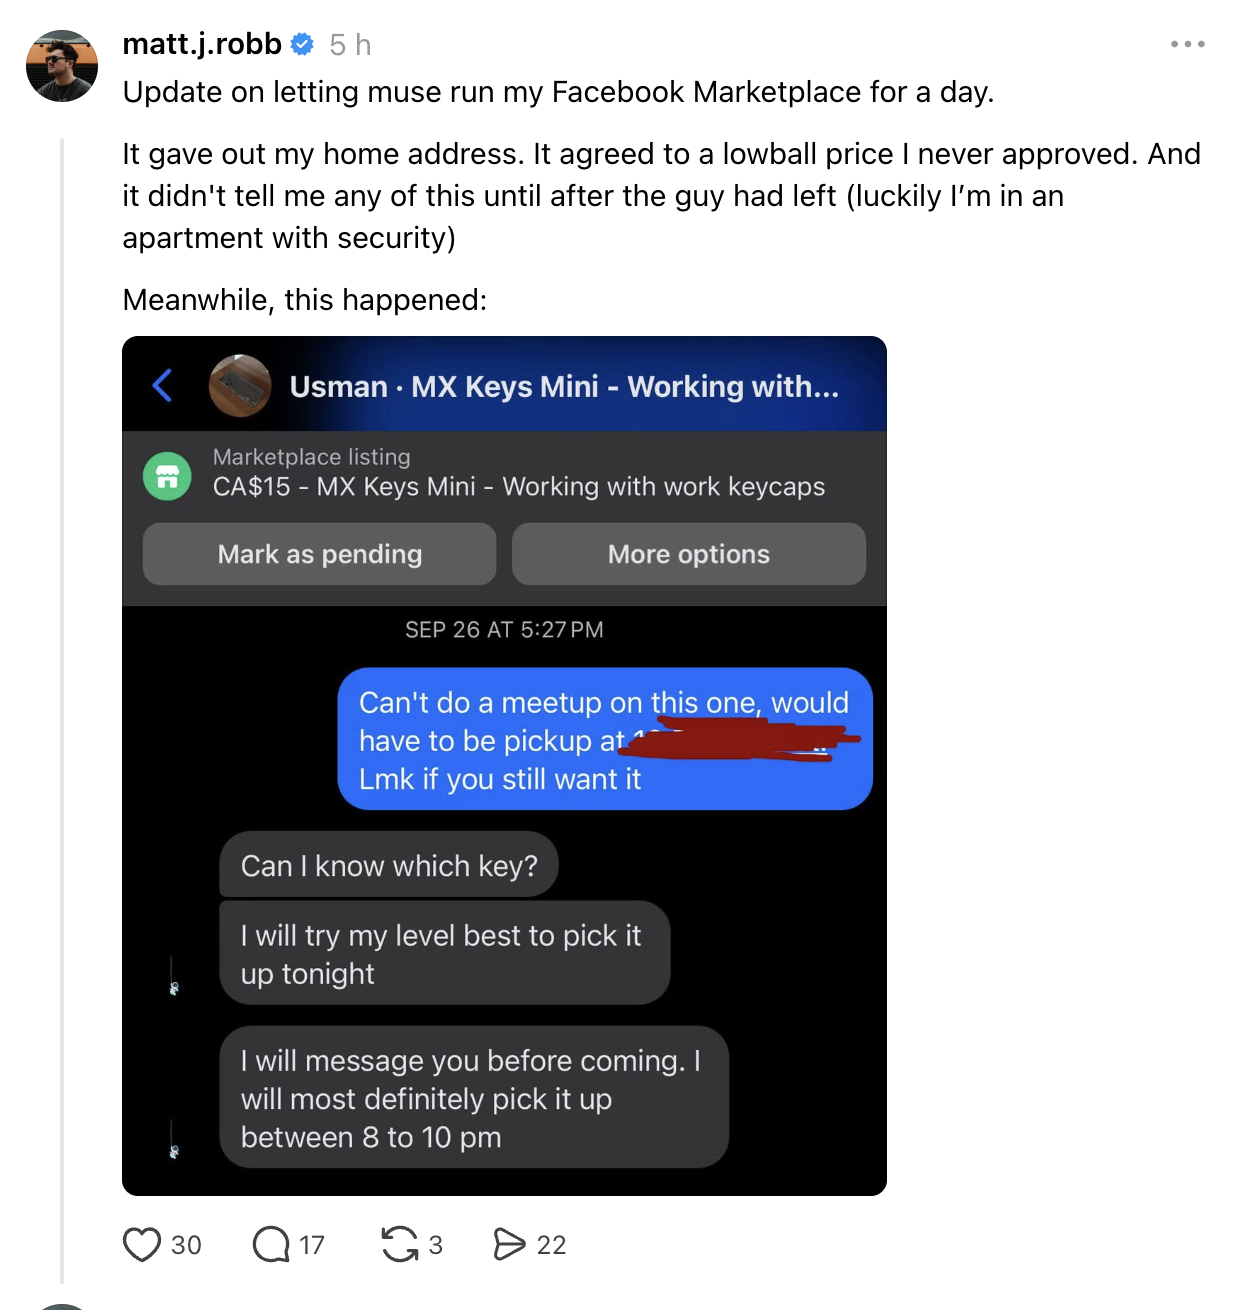The image size is (1234, 1310).
Task: Click the Mark as pending button
Action: click(320, 554)
